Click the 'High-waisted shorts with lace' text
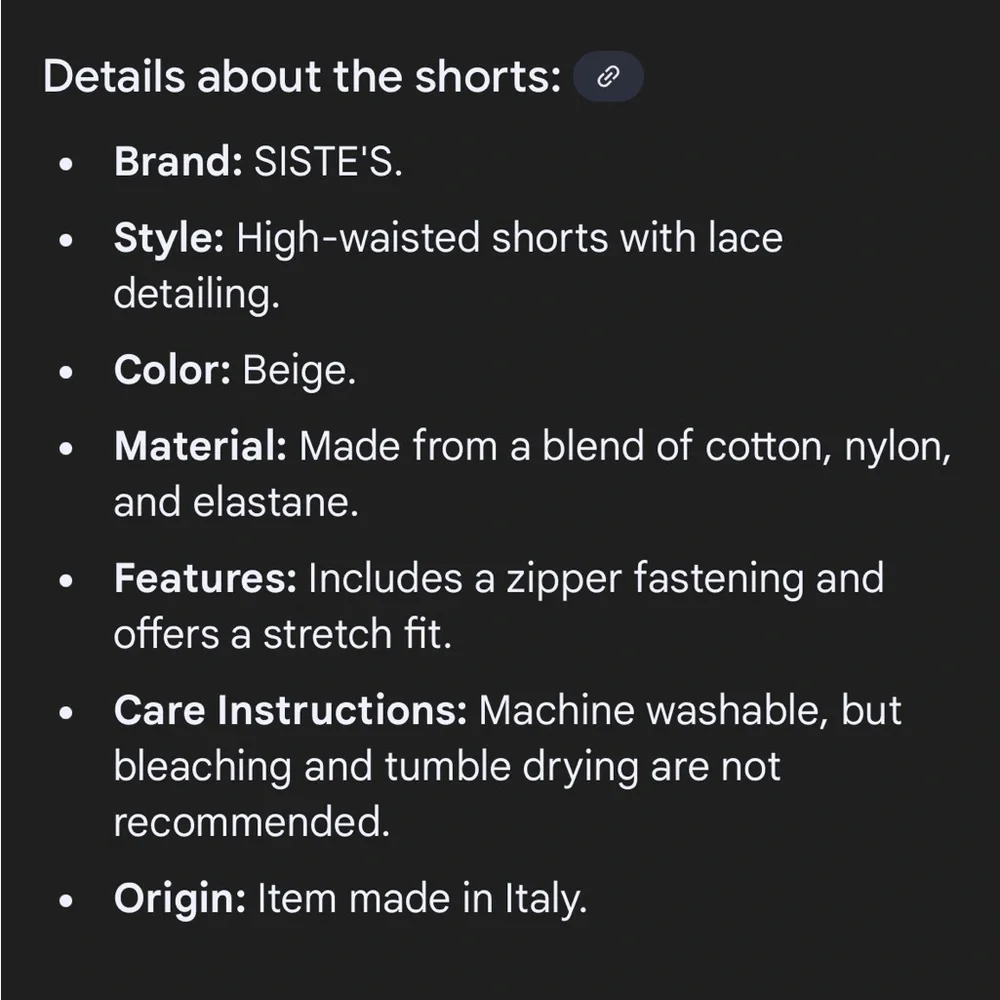1000x1000 pixels. (x=510, y=239)
